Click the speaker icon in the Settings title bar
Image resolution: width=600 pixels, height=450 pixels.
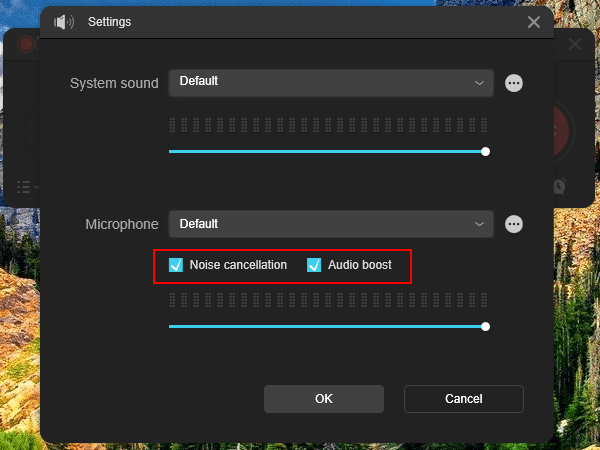tap(64, 22)
